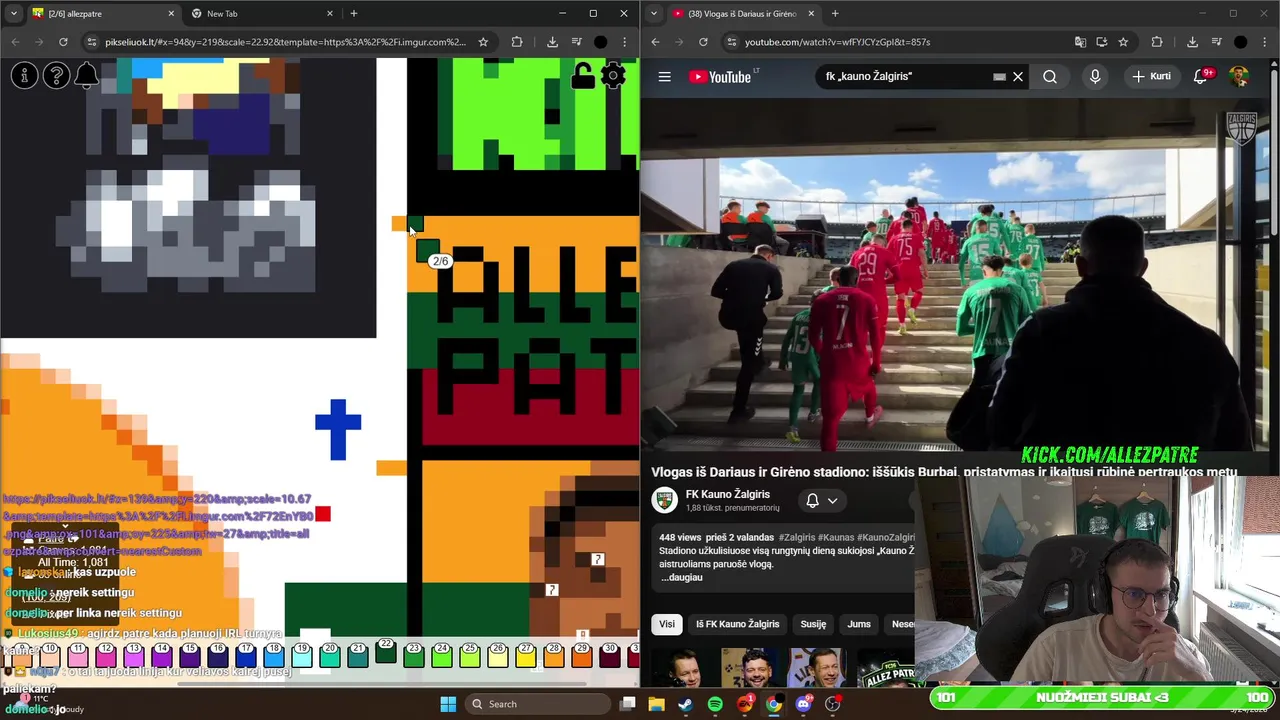Close the New Tab tab
Viewport: 1280px width, 720px height.
[x=330, y=14]
